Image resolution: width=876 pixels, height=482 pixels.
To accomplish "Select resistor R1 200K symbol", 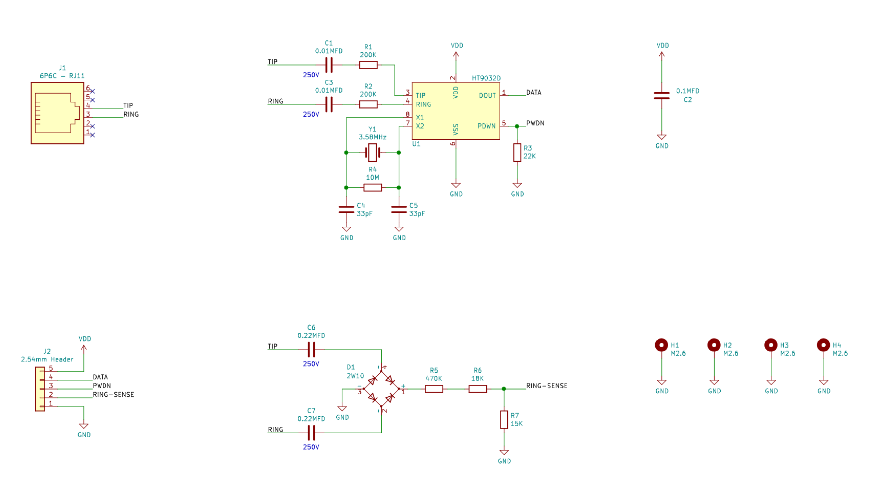I will [368, 63].
